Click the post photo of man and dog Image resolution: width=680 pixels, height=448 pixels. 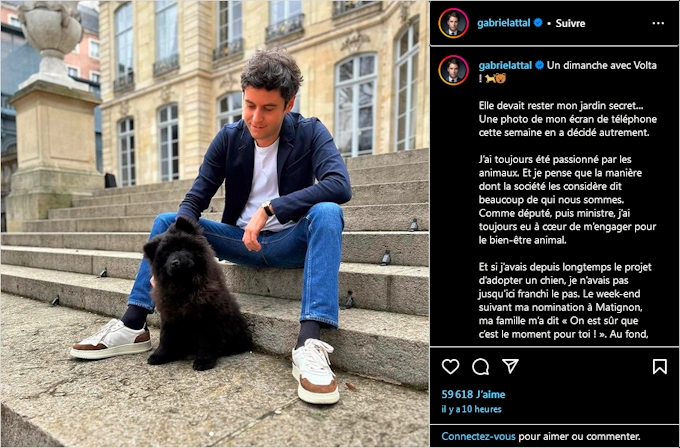(215, 223)
